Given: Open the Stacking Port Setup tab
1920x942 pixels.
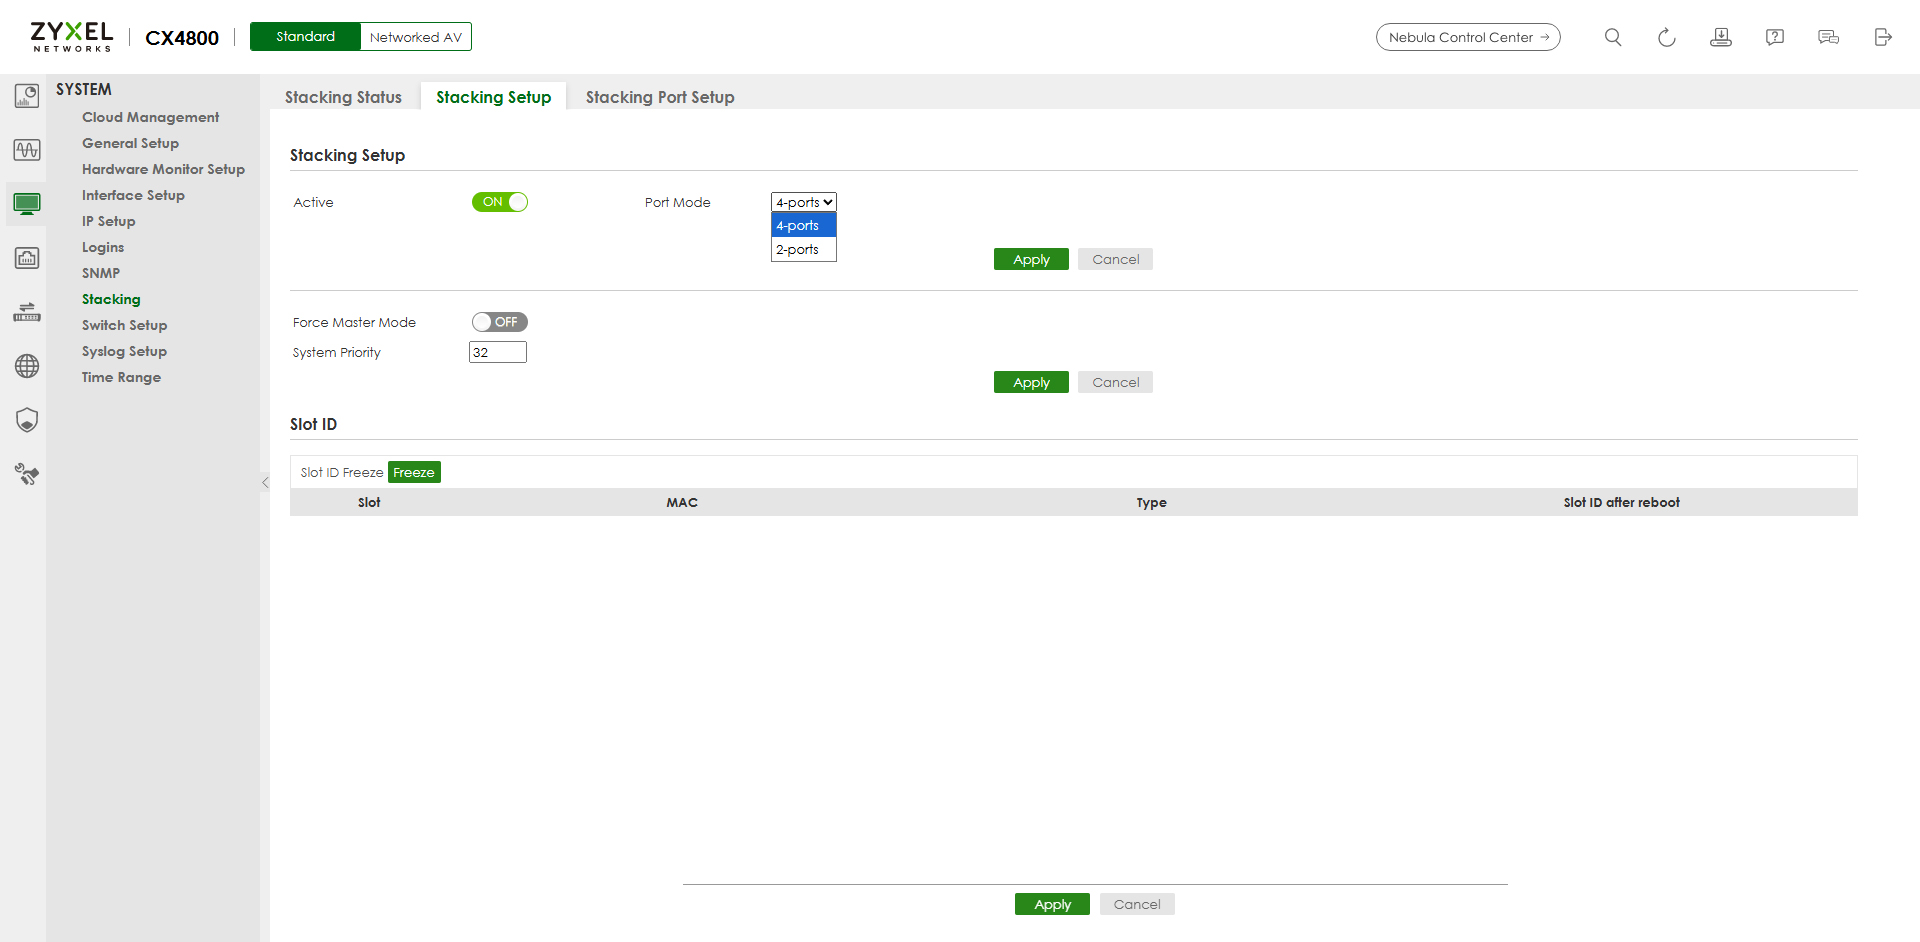Looking at the screenshot, I should tap(659, 97).
